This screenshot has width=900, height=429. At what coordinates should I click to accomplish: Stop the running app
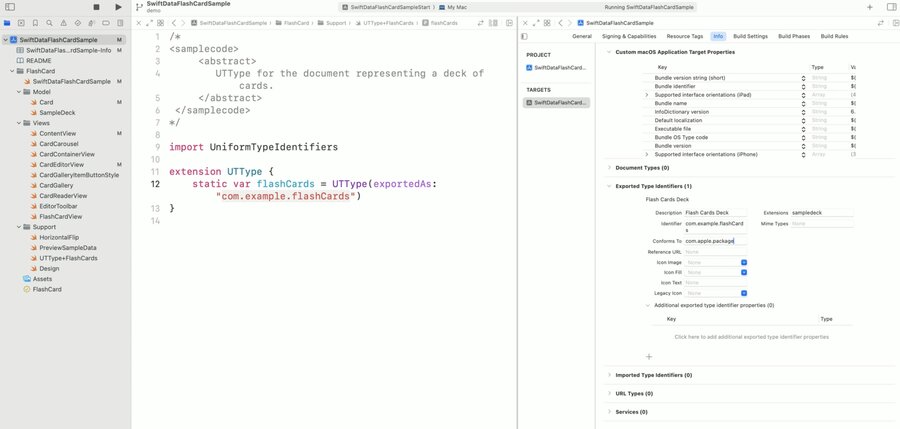click(x=96, y=7)
